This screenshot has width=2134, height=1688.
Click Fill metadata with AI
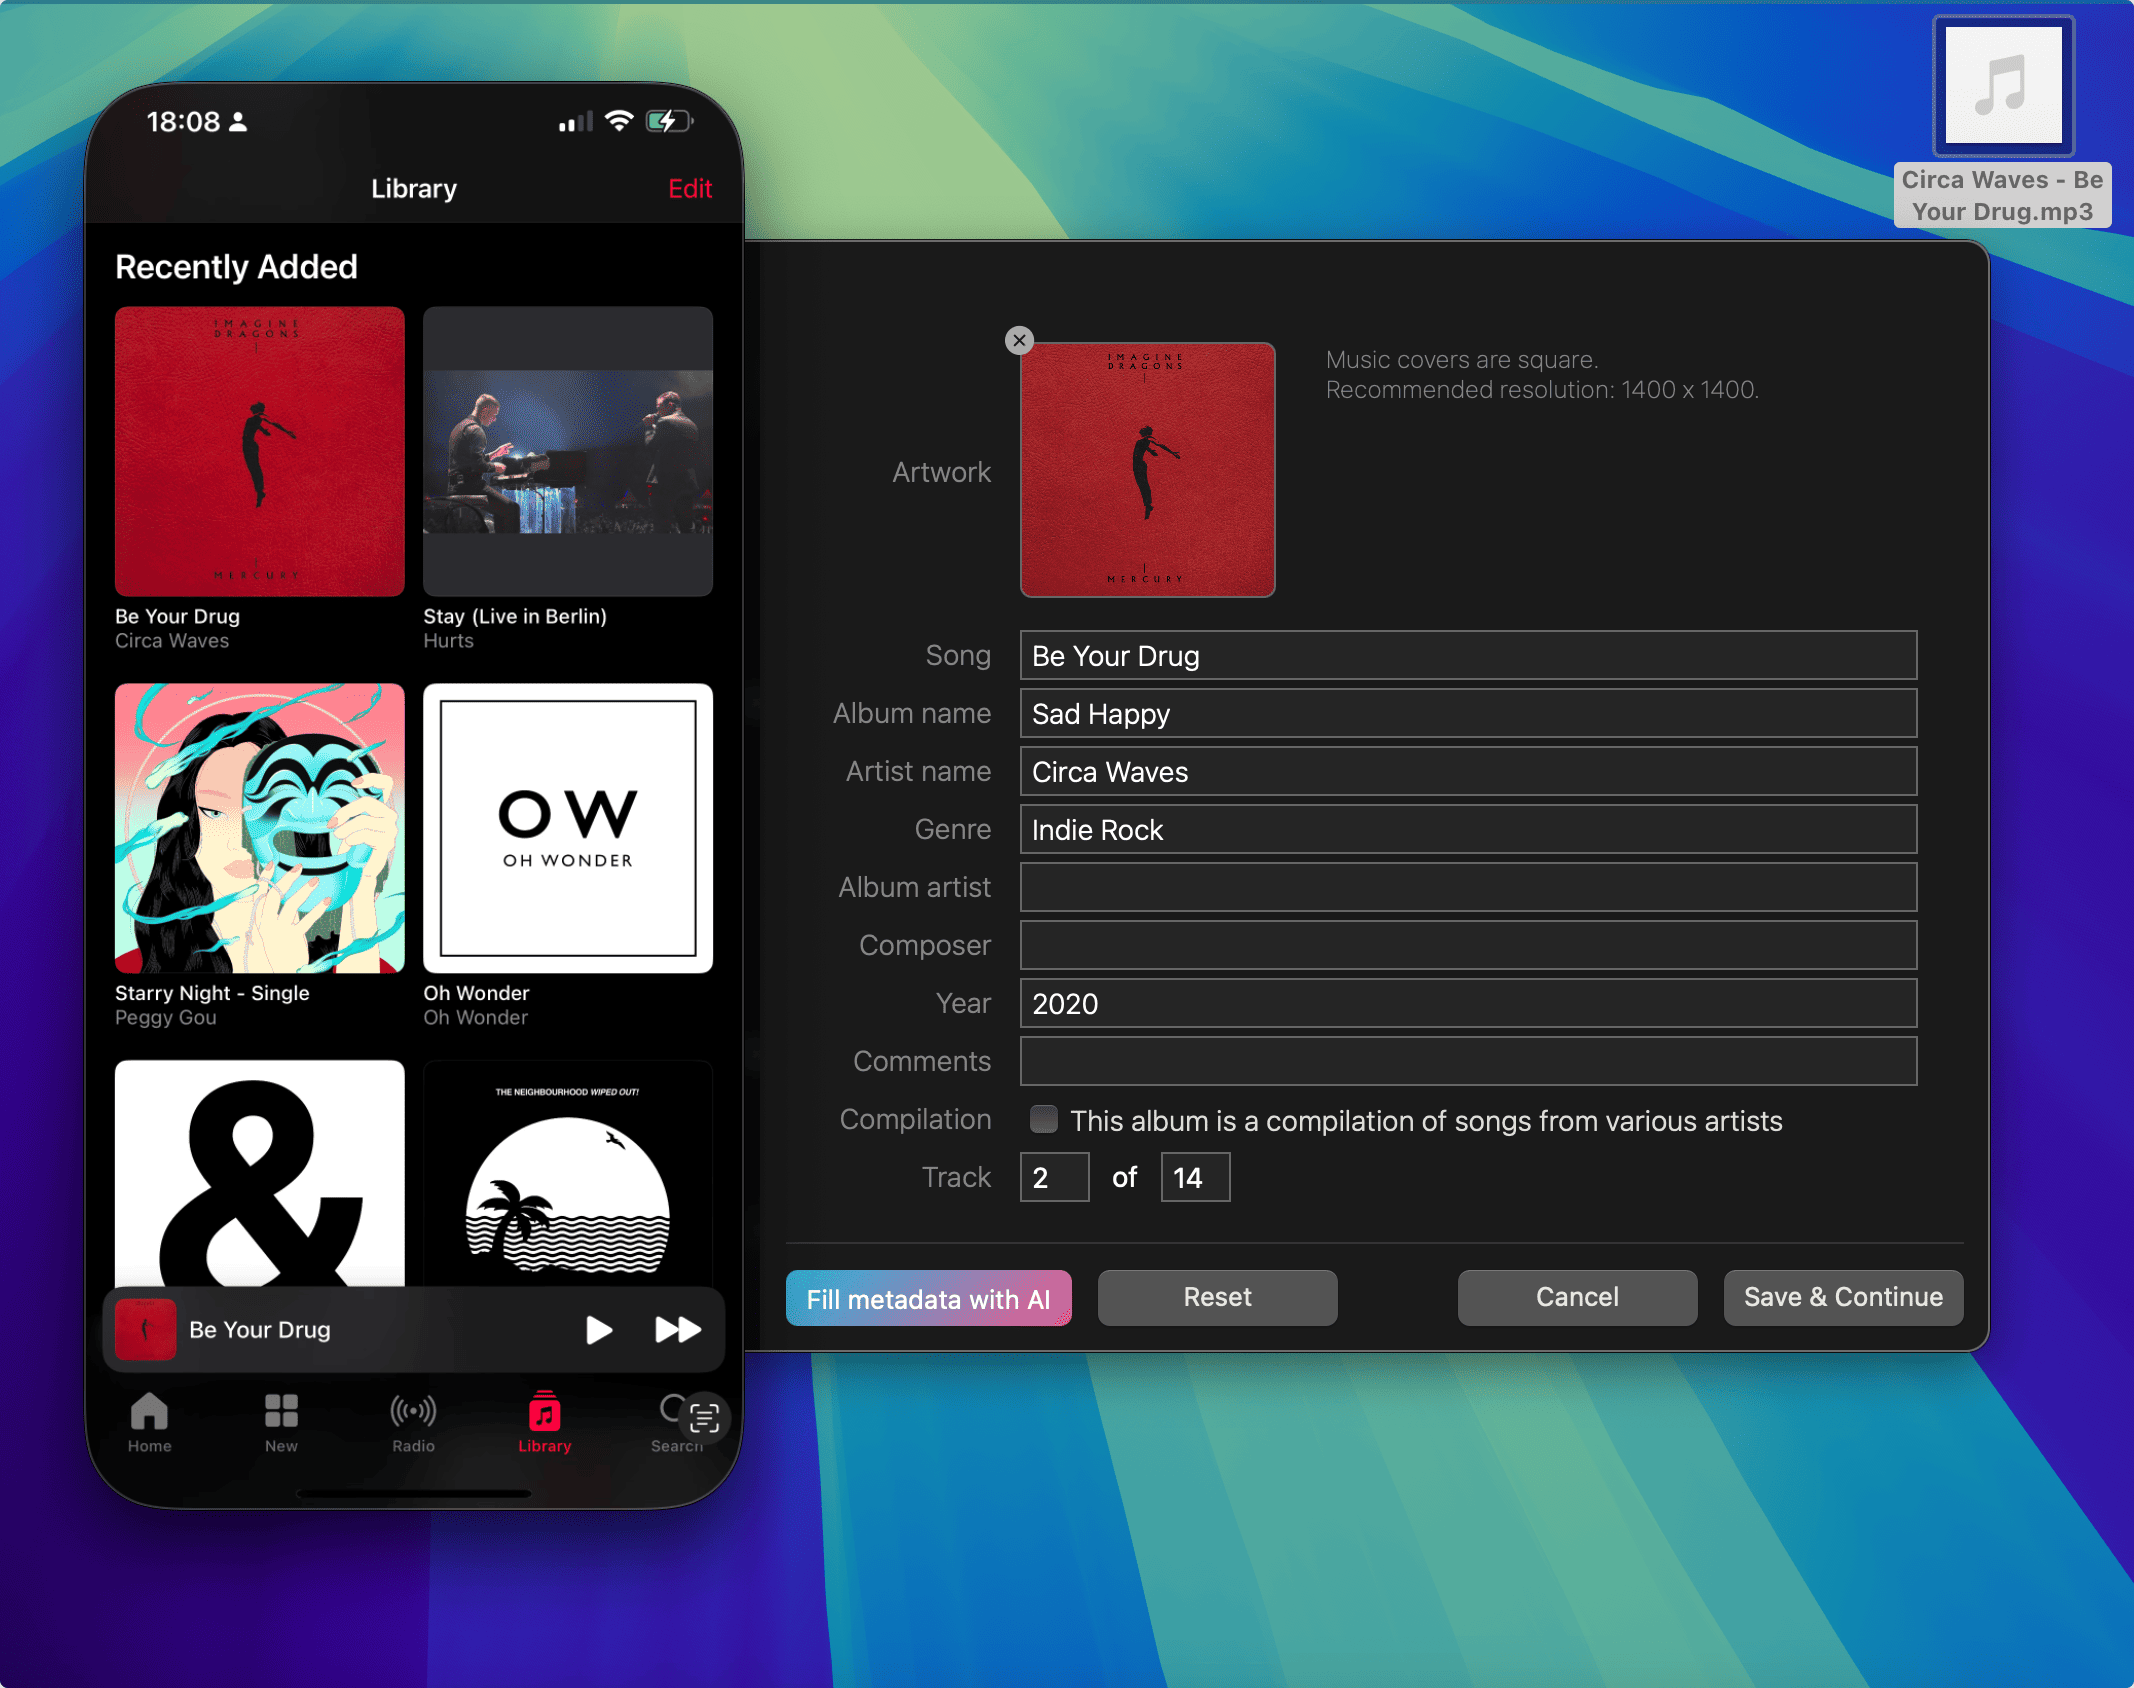[x=928, y=1298]
